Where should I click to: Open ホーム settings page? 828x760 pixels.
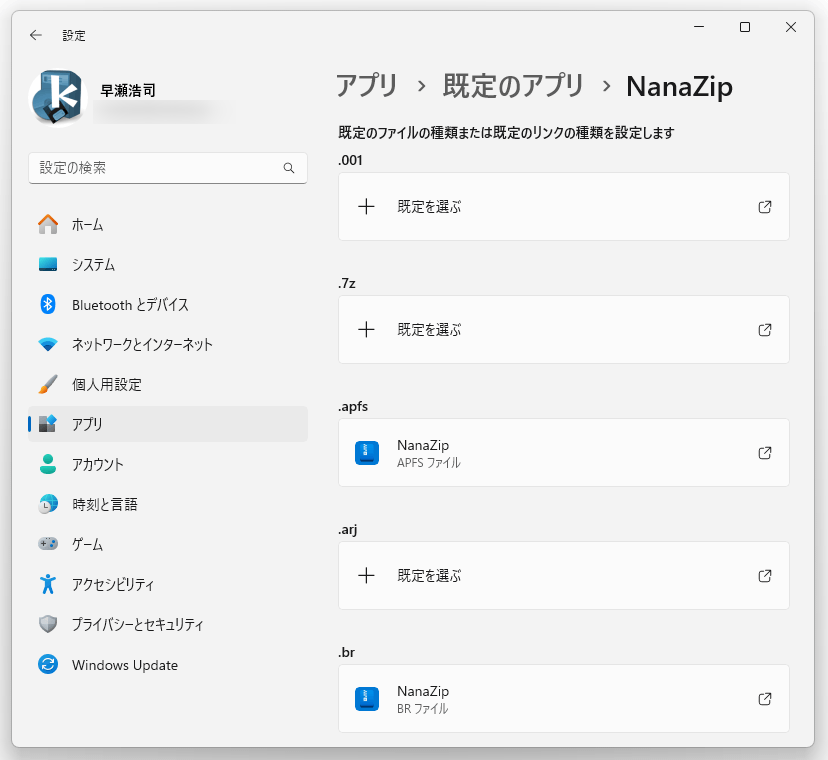(168, 224)
